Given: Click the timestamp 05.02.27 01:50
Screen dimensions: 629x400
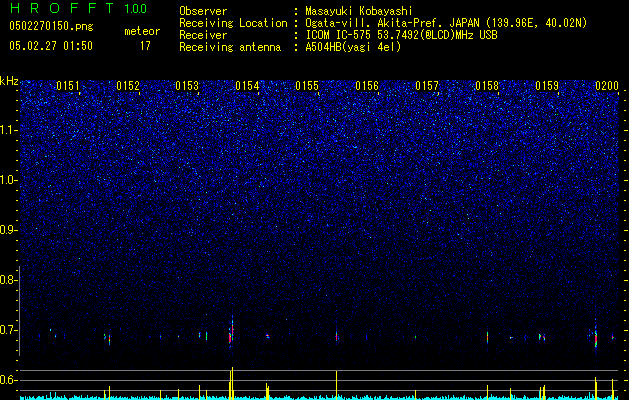Looking at the screenshot, I should [51, 46].
